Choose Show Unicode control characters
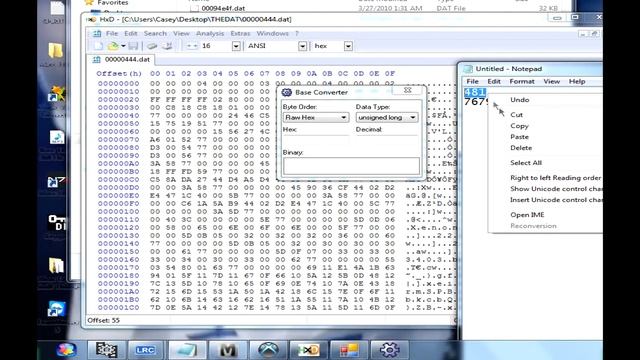Screen dimensions: 640x360 [x=556, y=189]
